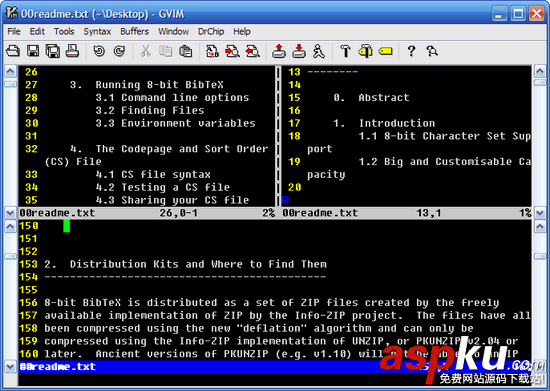Click the Open file toolbar icon
The height and width of the screenshot is (391, 550).
(x=13, y=51)
